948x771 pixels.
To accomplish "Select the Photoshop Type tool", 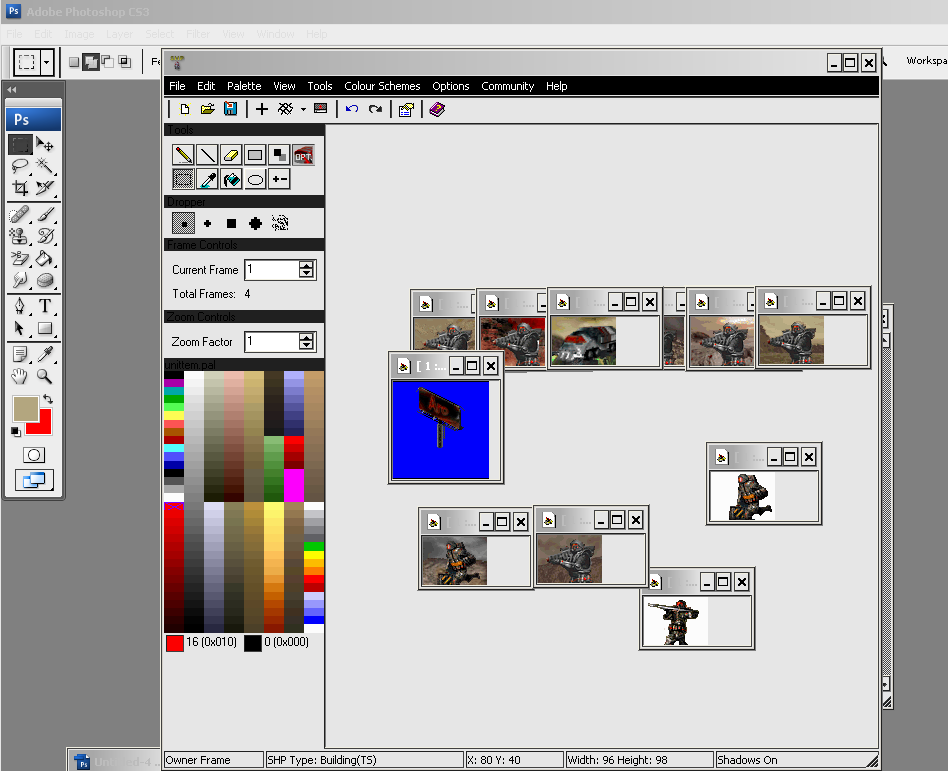I will point(45,306).
